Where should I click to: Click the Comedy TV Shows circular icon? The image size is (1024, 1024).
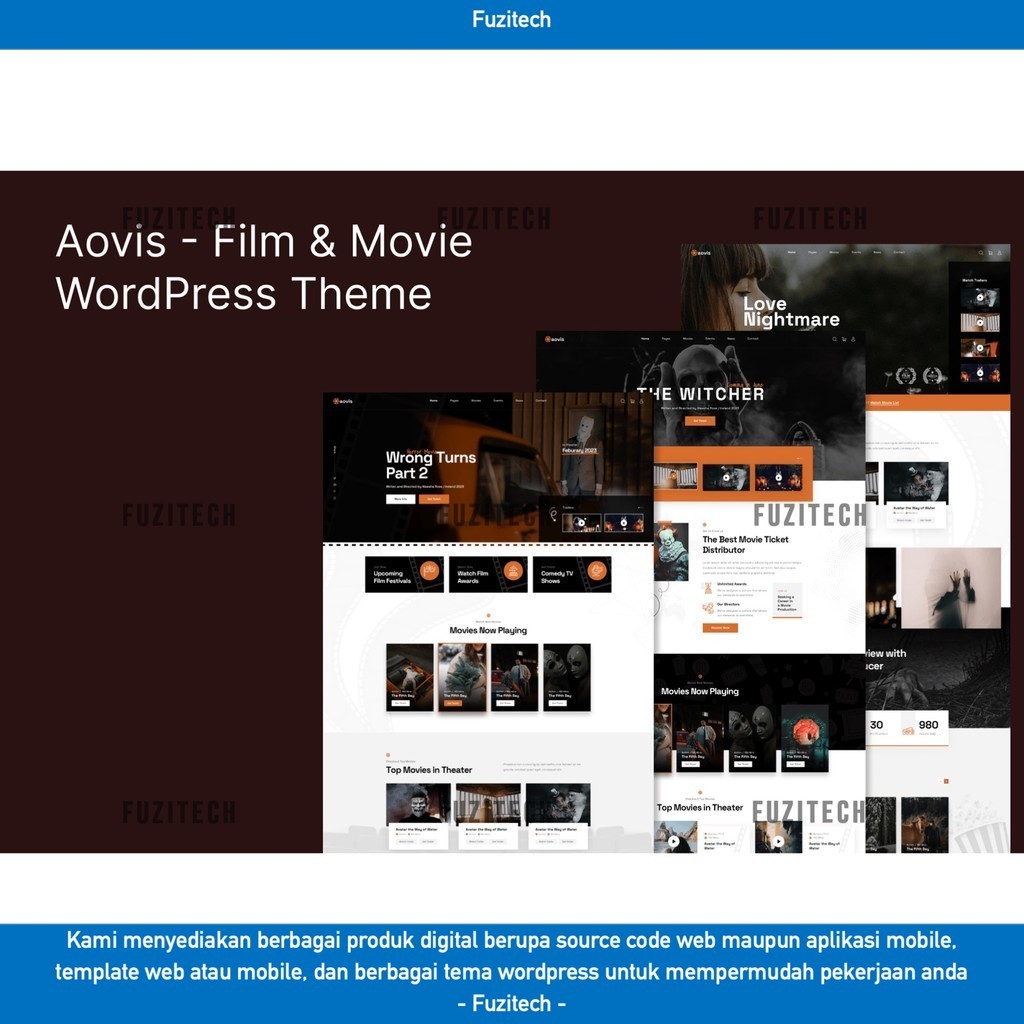click(x=597, y=571)
